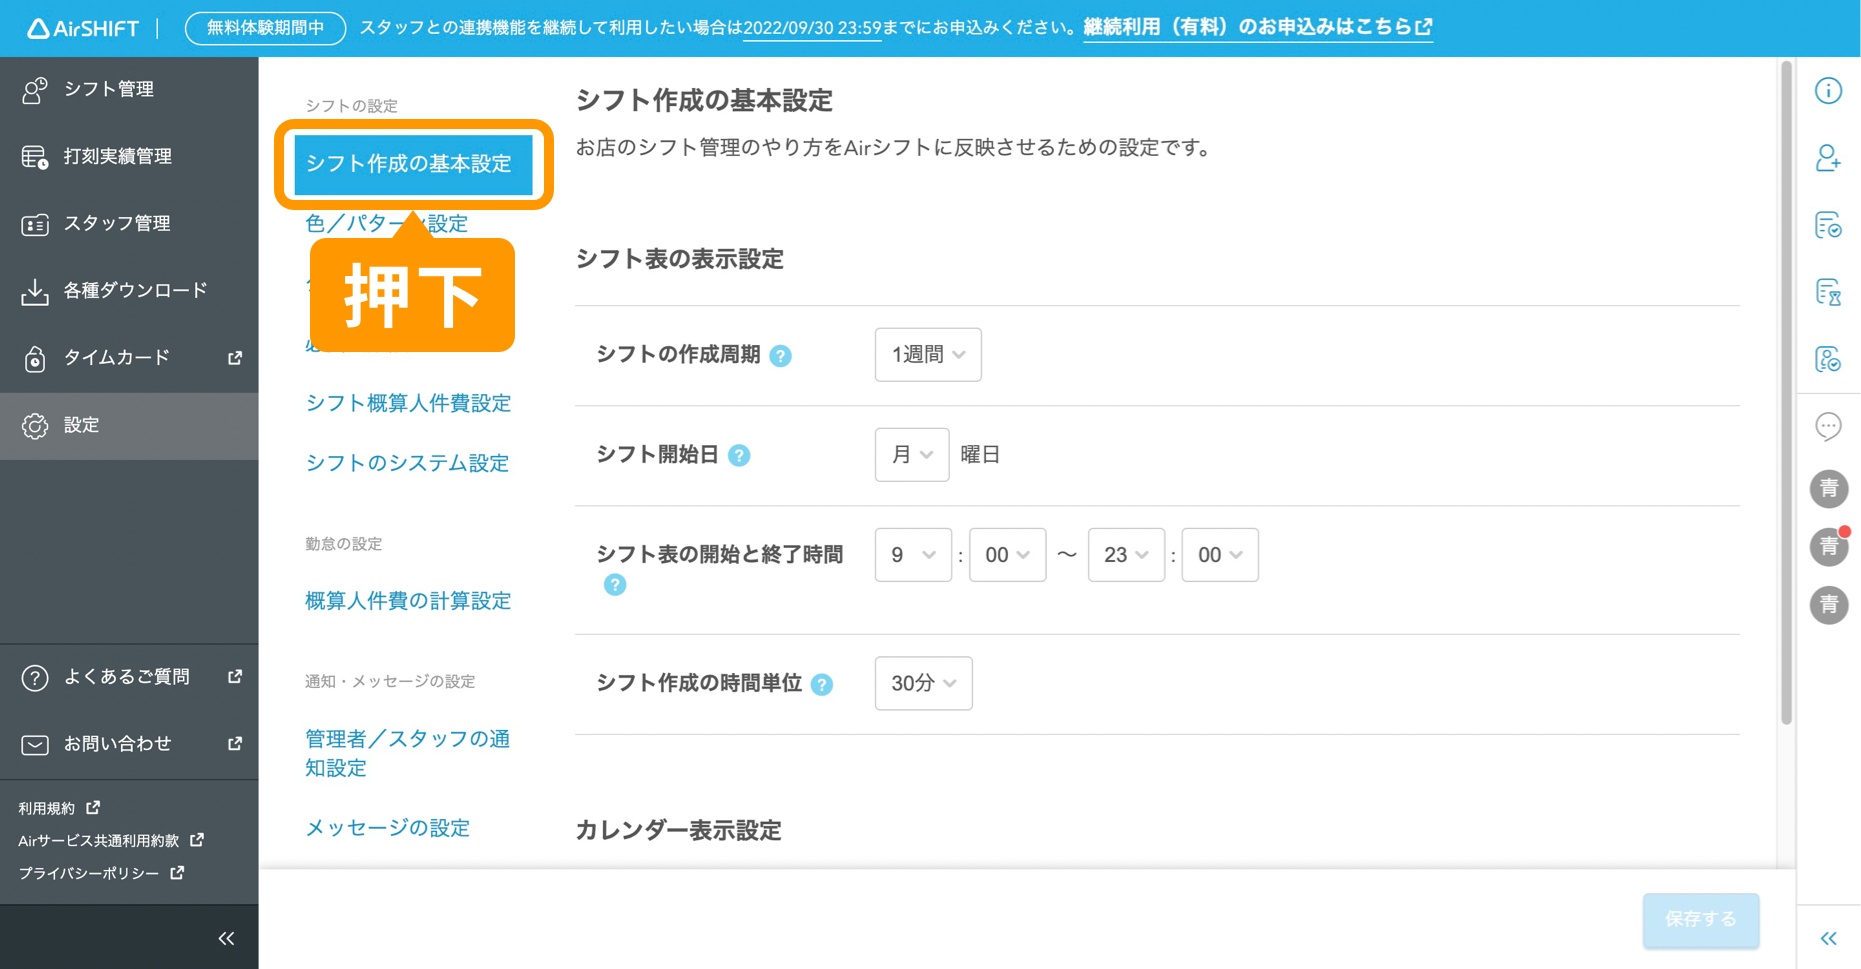Change the 23 hour value in end time selector
This screenshot has width=1861, height=969.
tap(1125, 554)
